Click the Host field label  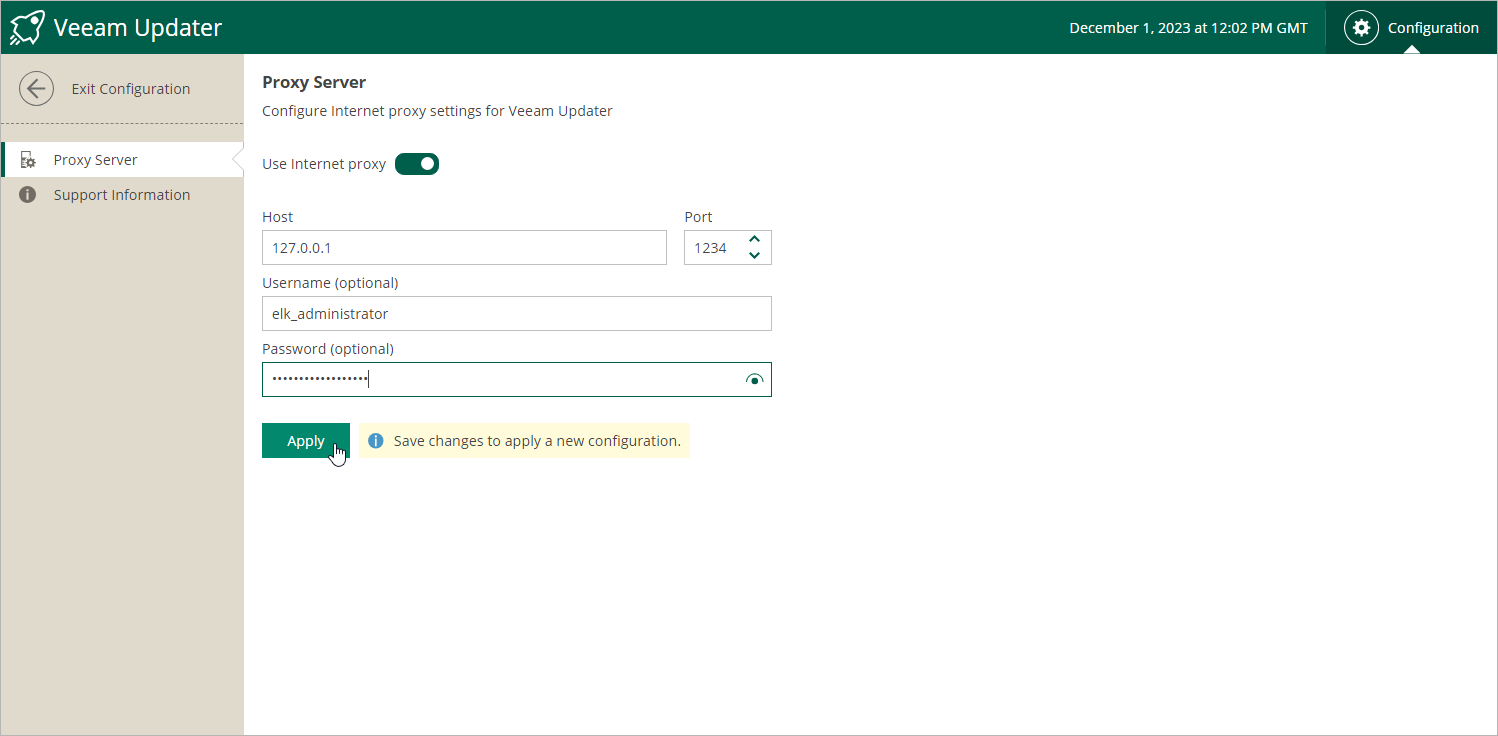coord(278,217)
